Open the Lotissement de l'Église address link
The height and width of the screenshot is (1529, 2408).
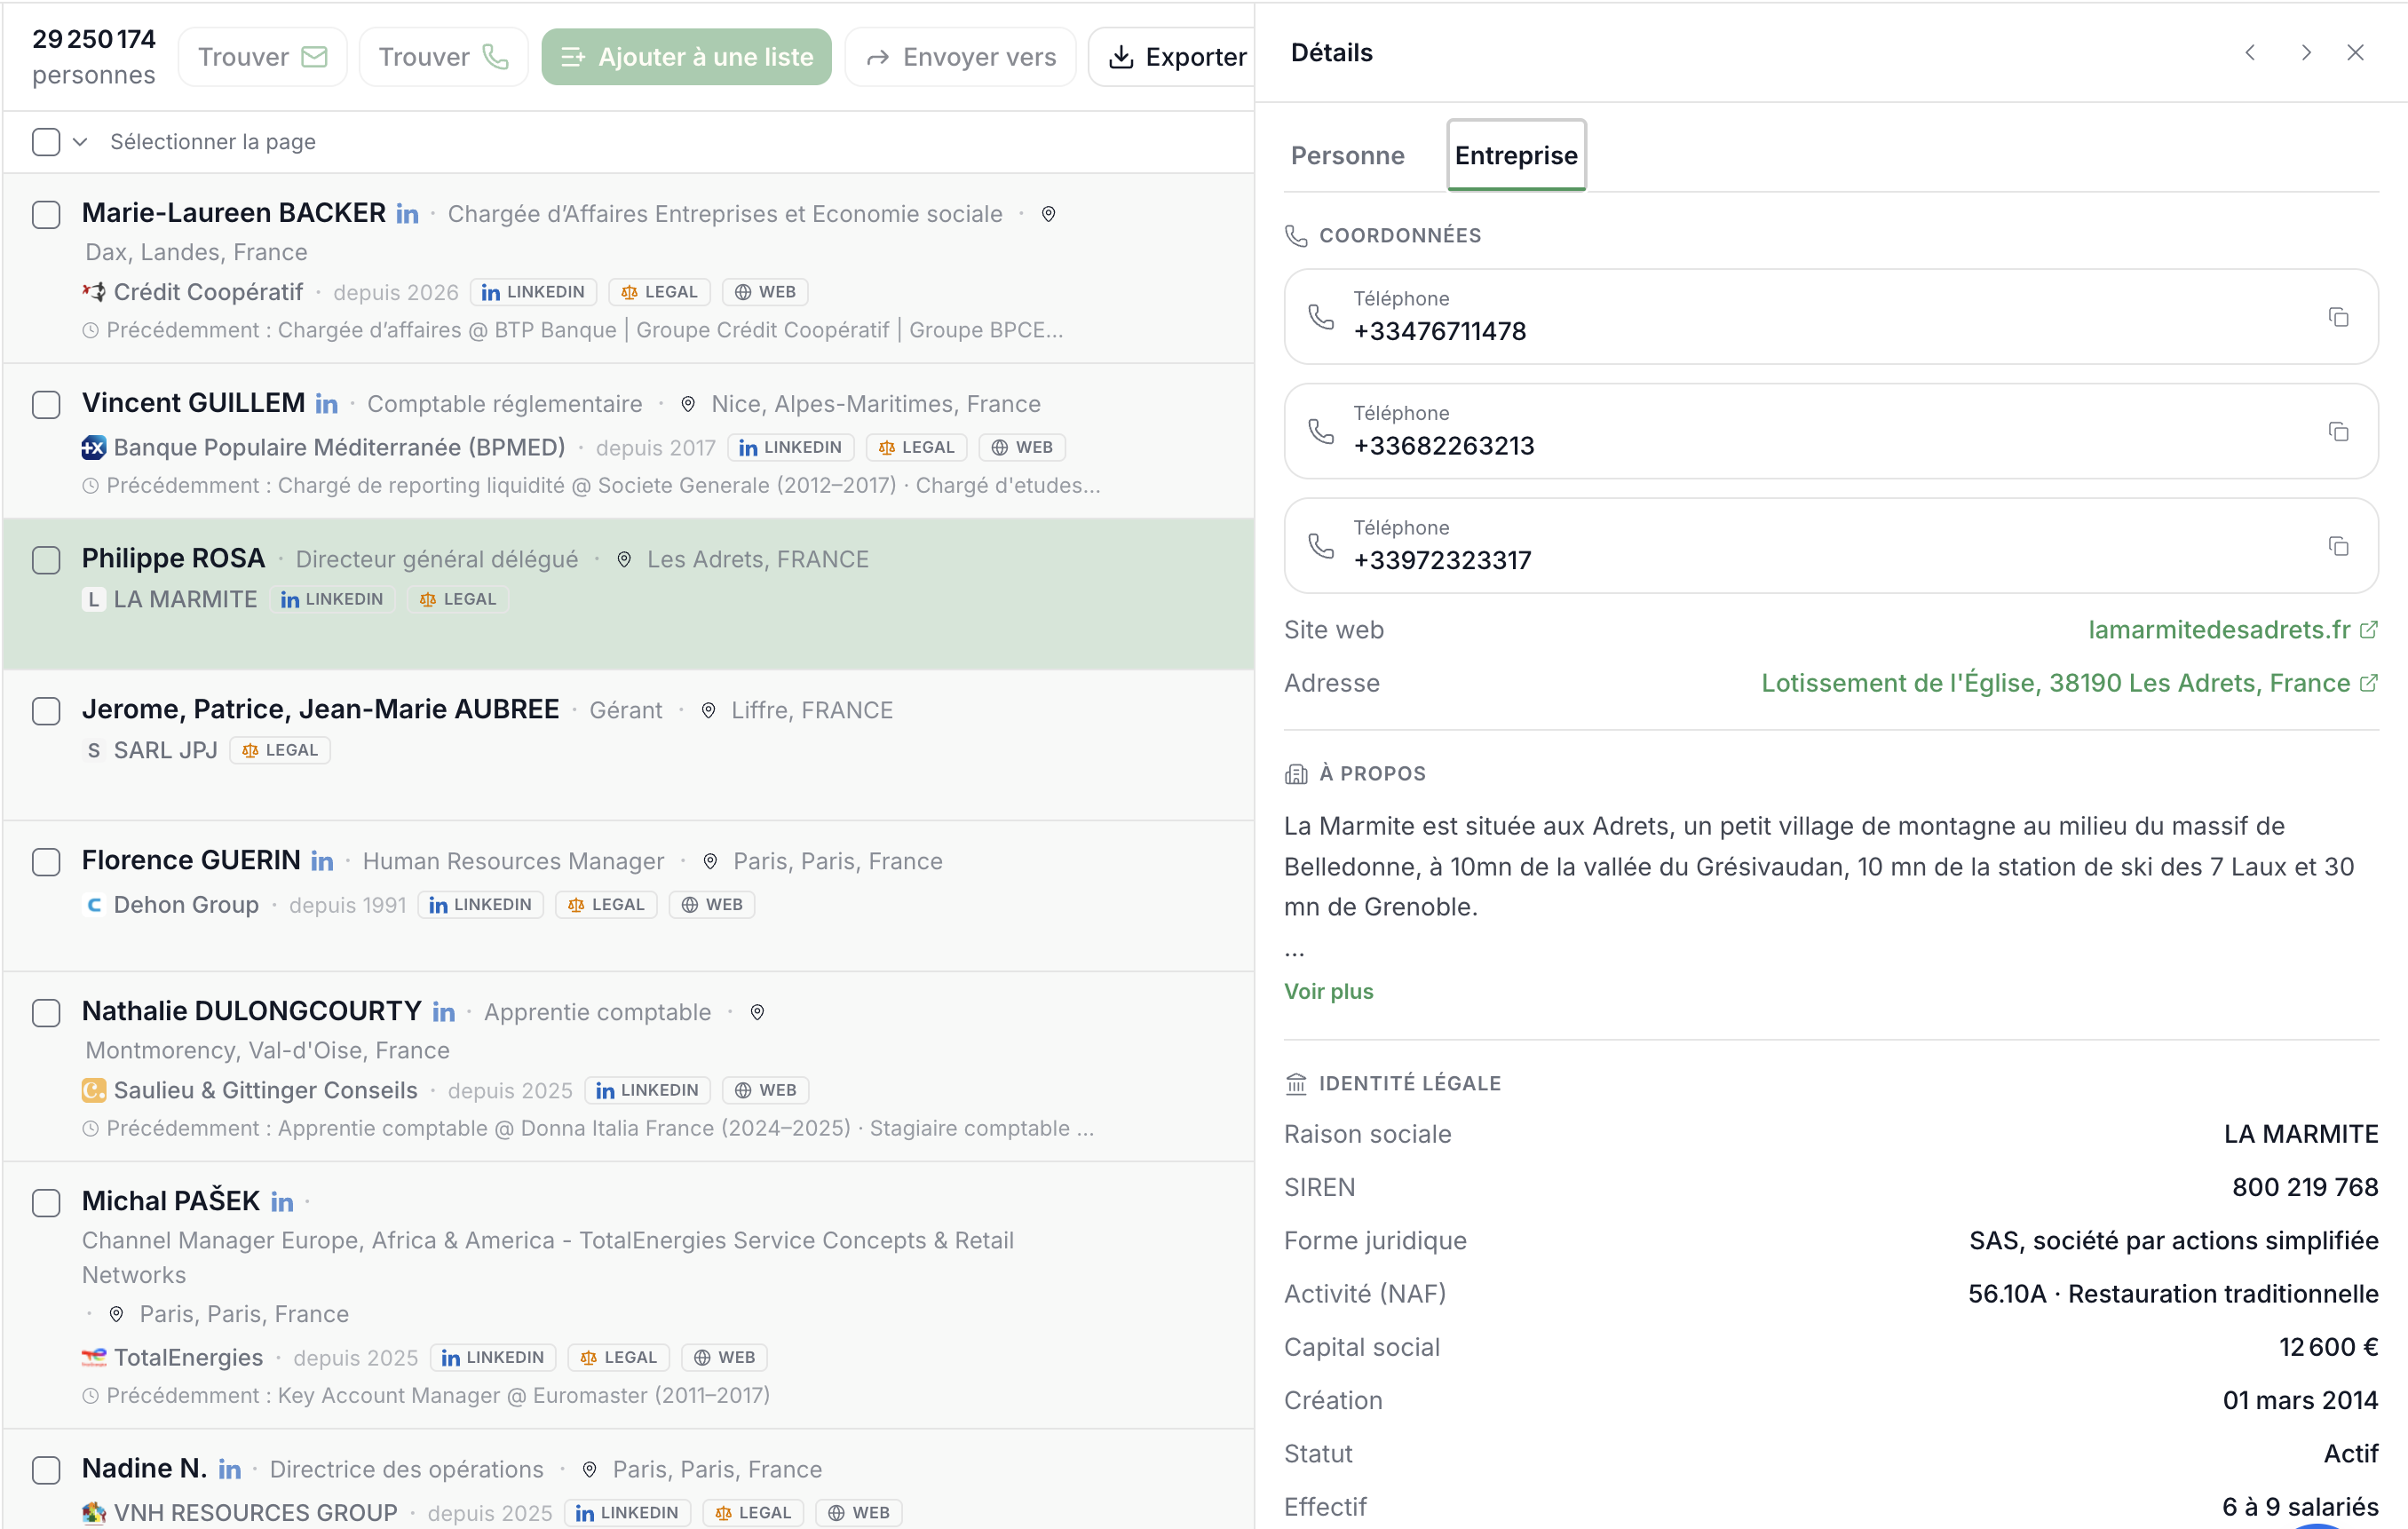[x=2069, y=683]
